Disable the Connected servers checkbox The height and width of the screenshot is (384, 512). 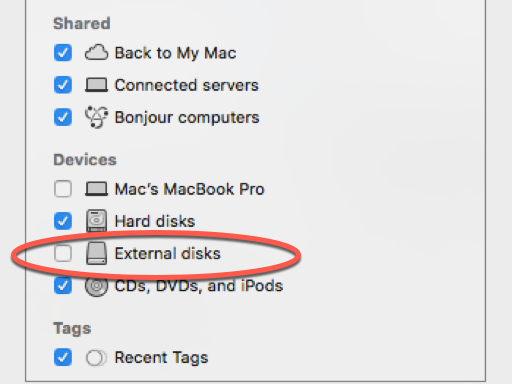click(63, 85)
